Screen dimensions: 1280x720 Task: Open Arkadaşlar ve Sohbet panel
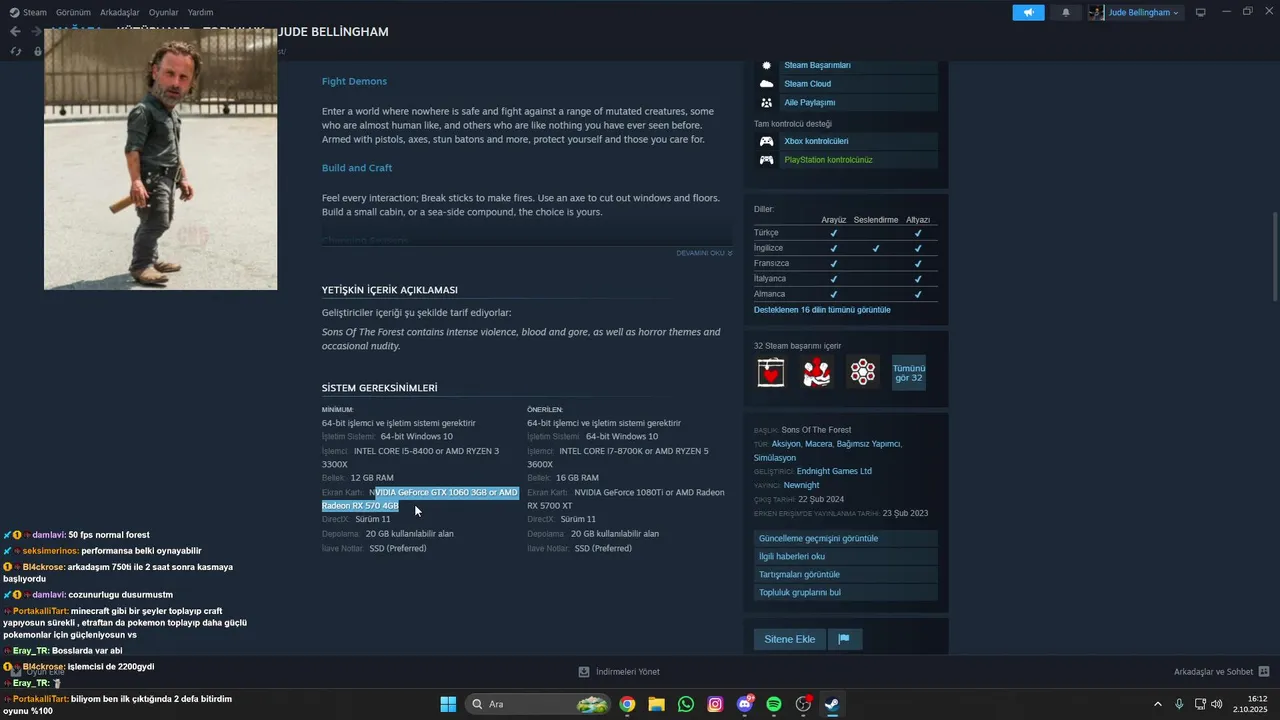tap(1221, 672)
